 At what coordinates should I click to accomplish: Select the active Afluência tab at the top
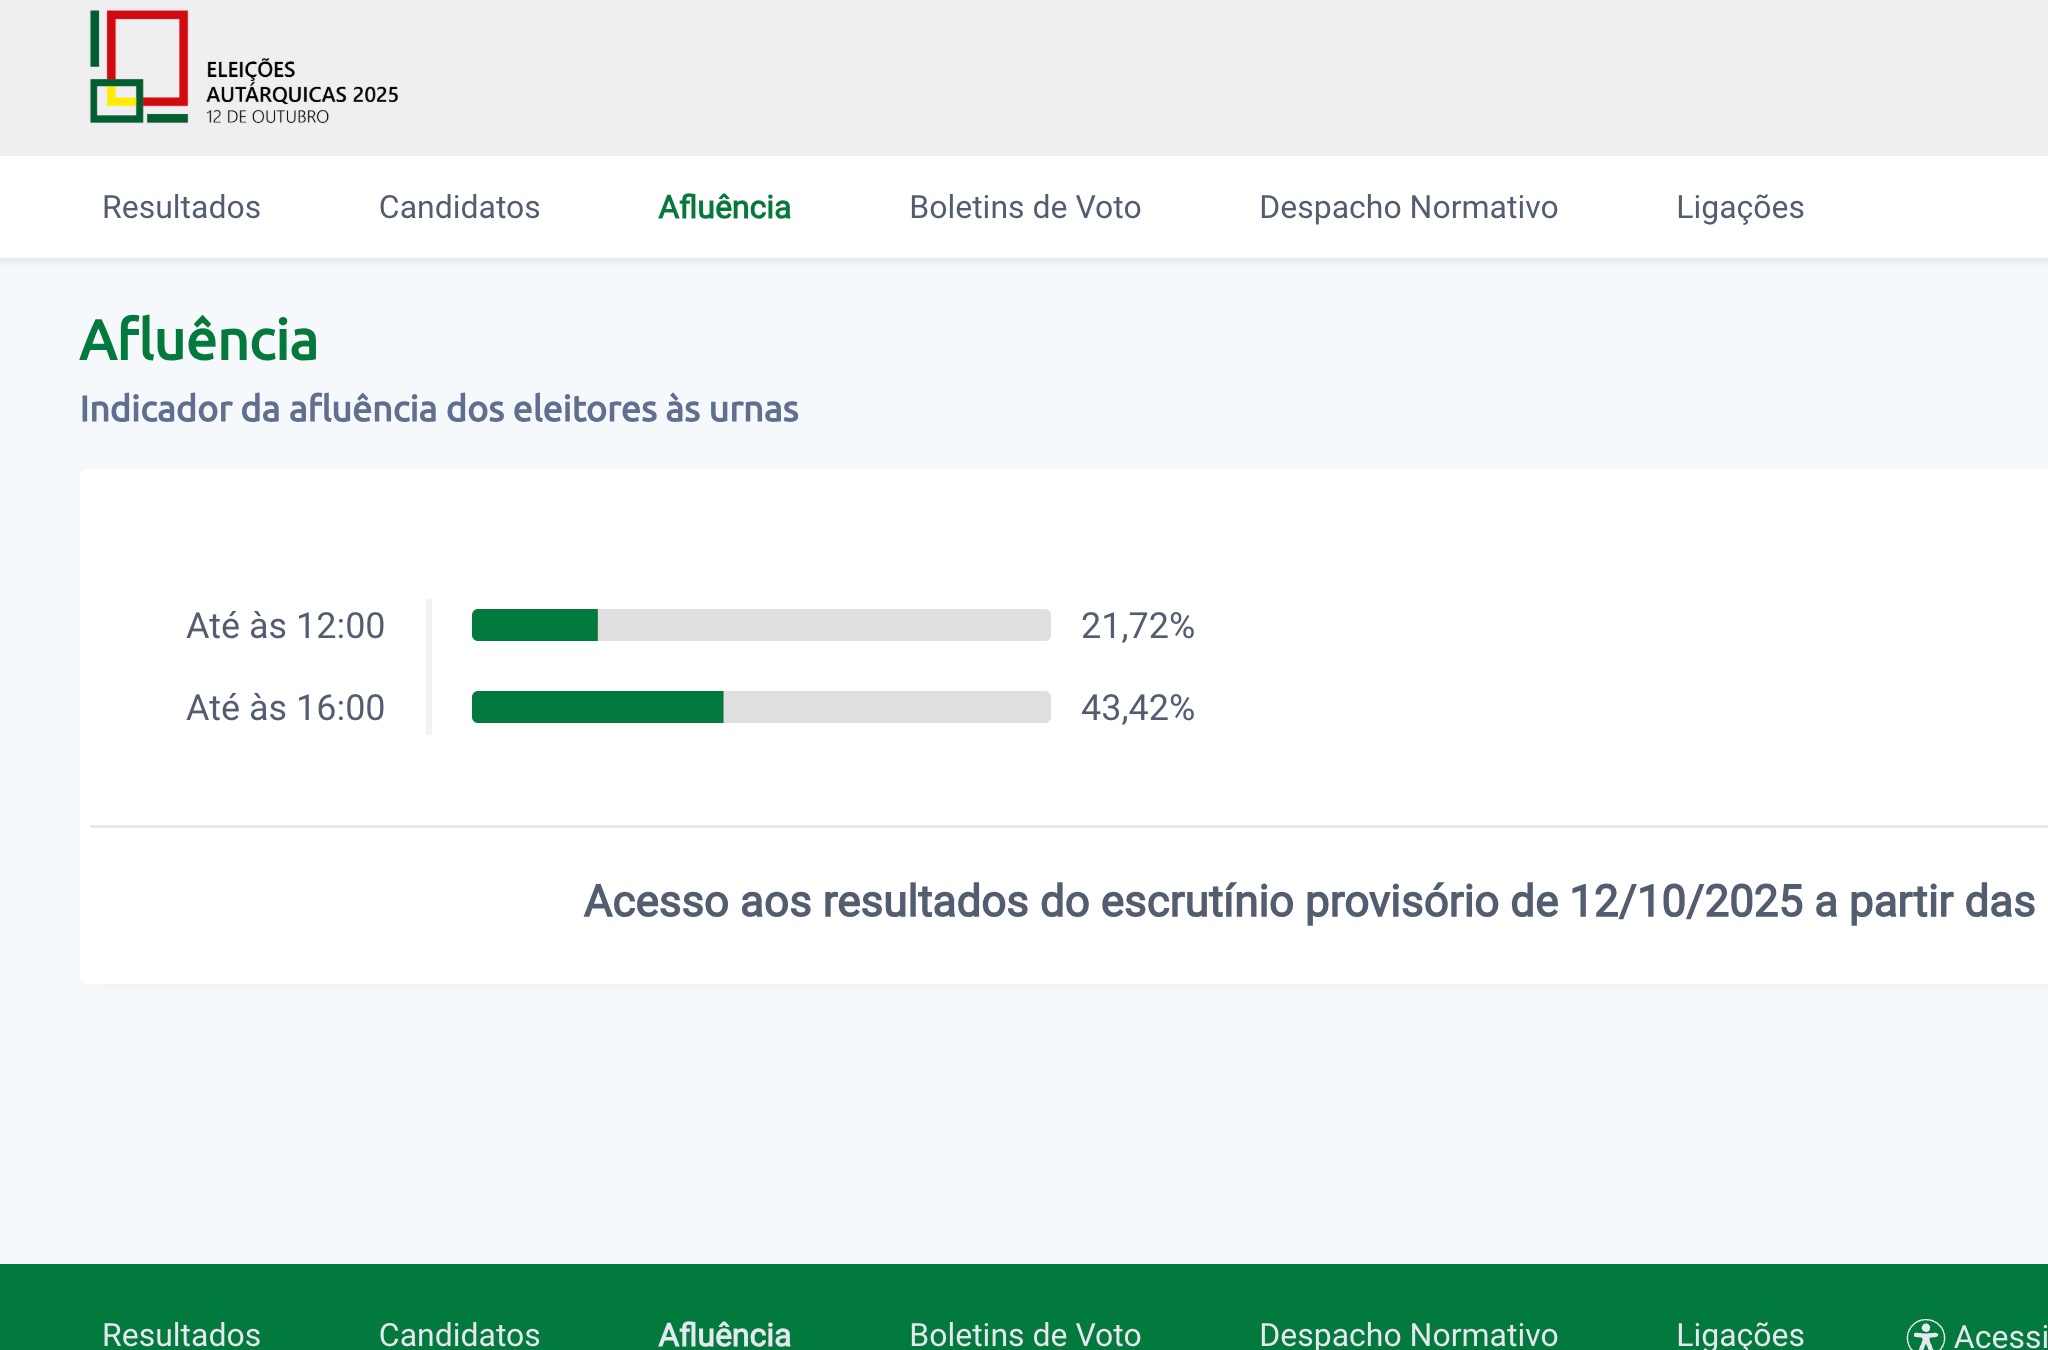[x=724, y=207]
